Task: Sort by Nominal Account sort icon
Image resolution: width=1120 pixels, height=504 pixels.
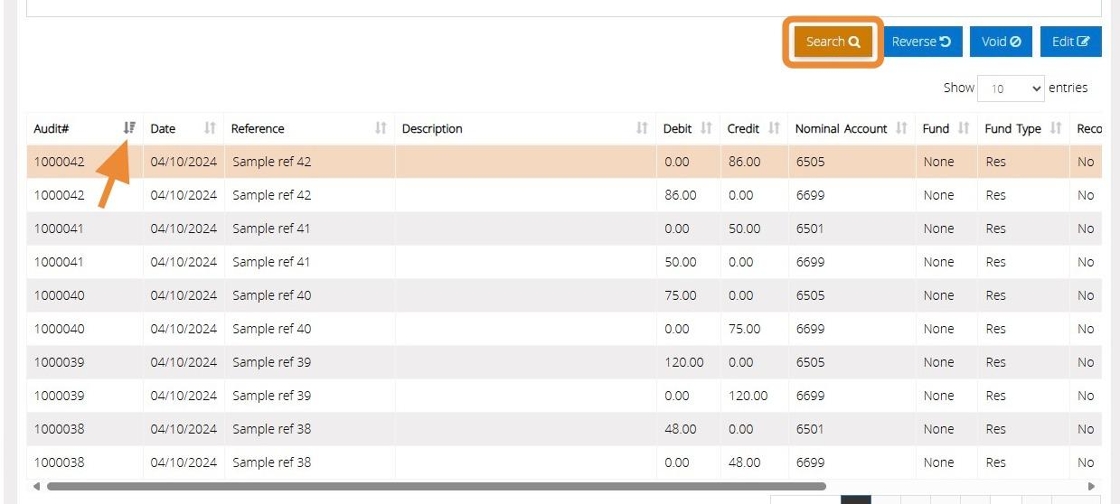Action: click(901, 128)
